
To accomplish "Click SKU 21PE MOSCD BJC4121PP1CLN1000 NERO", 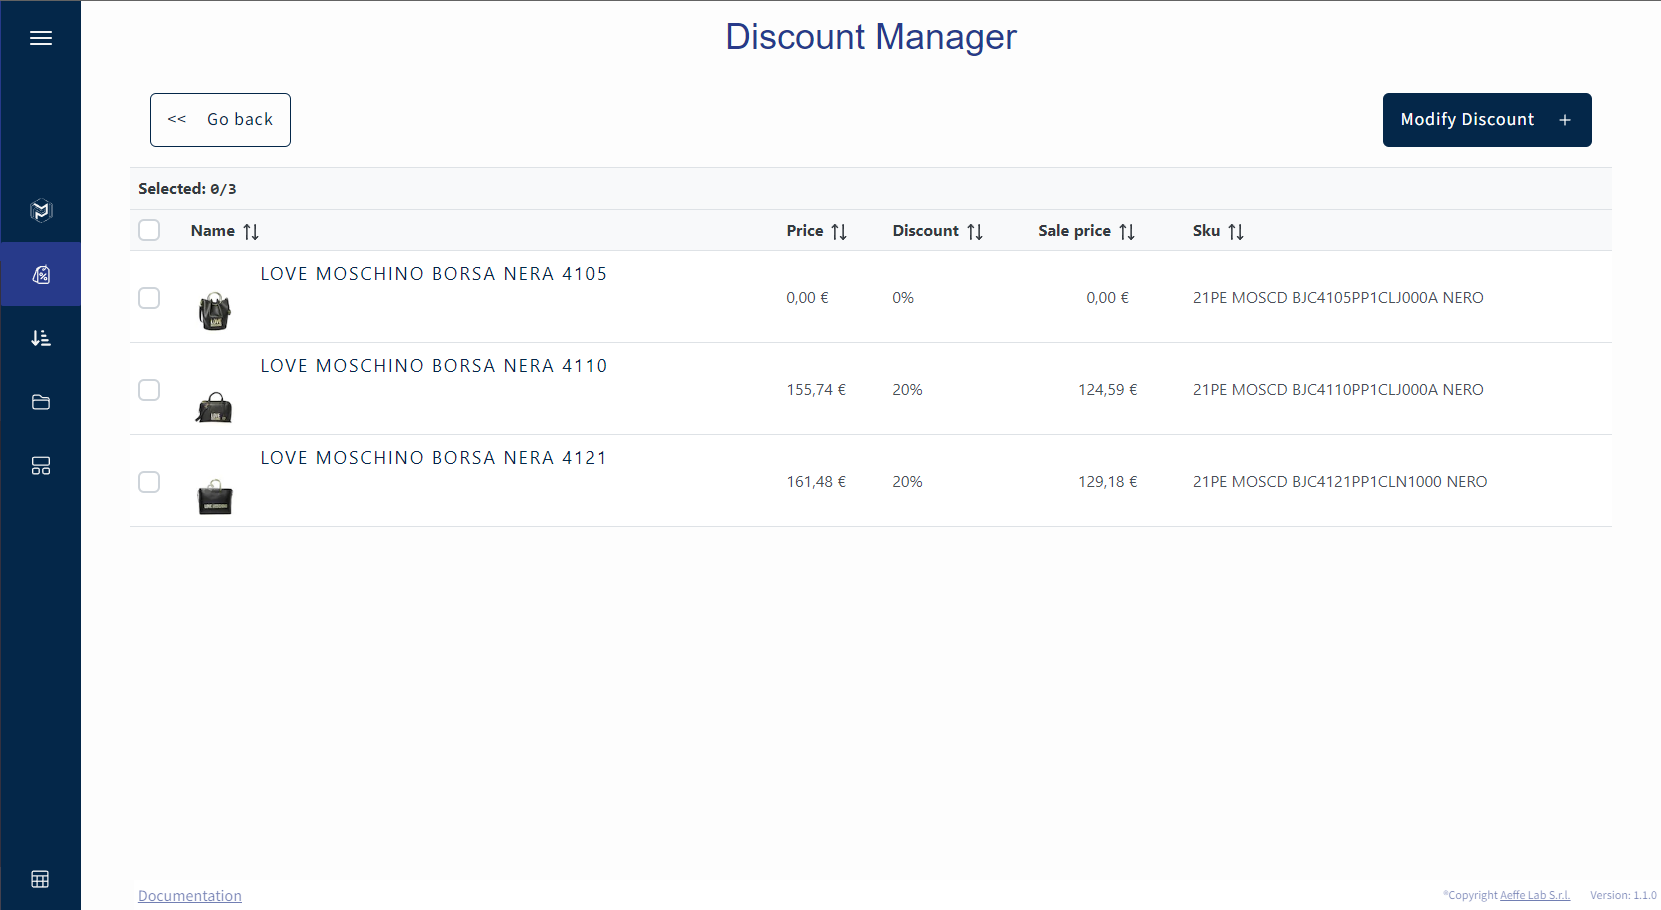I will pos(1340,482).
